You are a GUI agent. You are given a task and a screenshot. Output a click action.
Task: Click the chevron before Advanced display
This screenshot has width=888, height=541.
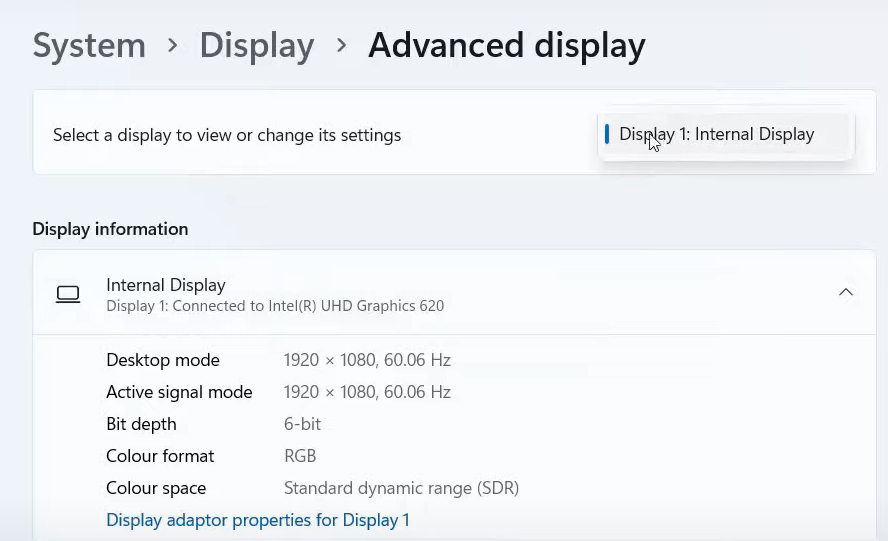click(341, 45)
